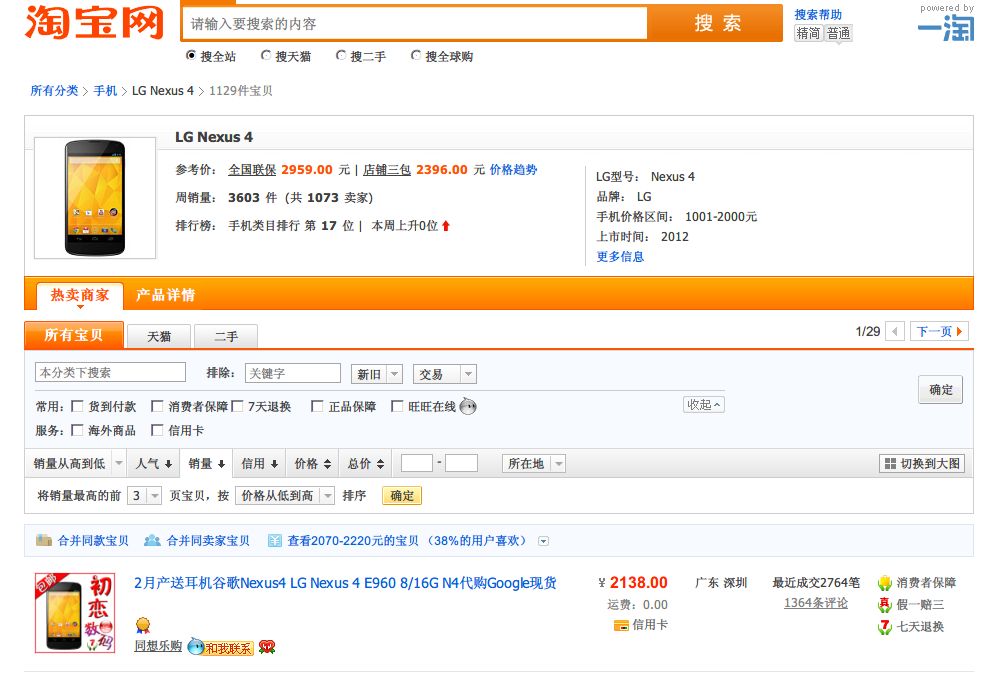Open seller 同想乐购 link
The image size is (1001, 675).
[x=158, y=646]
